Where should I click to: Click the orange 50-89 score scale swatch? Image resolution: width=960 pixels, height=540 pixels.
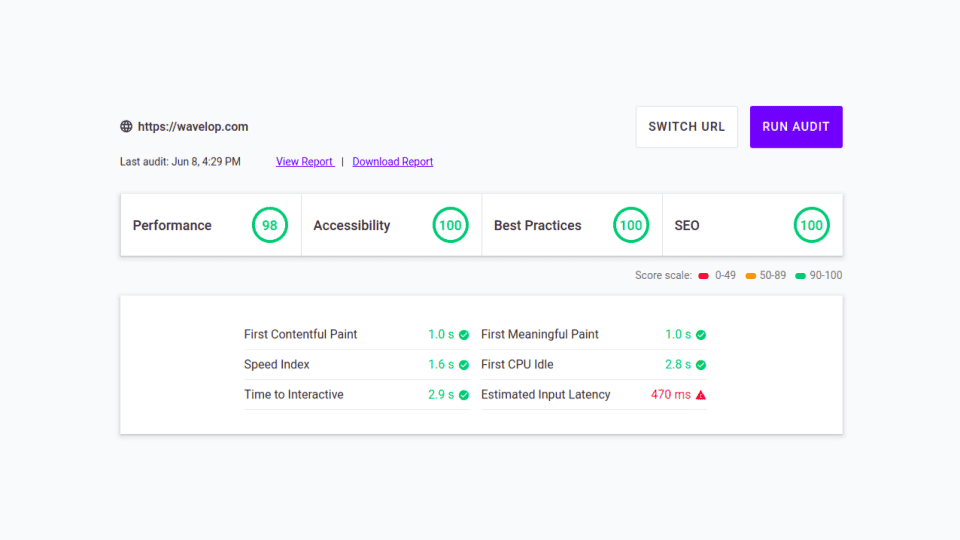750,276
